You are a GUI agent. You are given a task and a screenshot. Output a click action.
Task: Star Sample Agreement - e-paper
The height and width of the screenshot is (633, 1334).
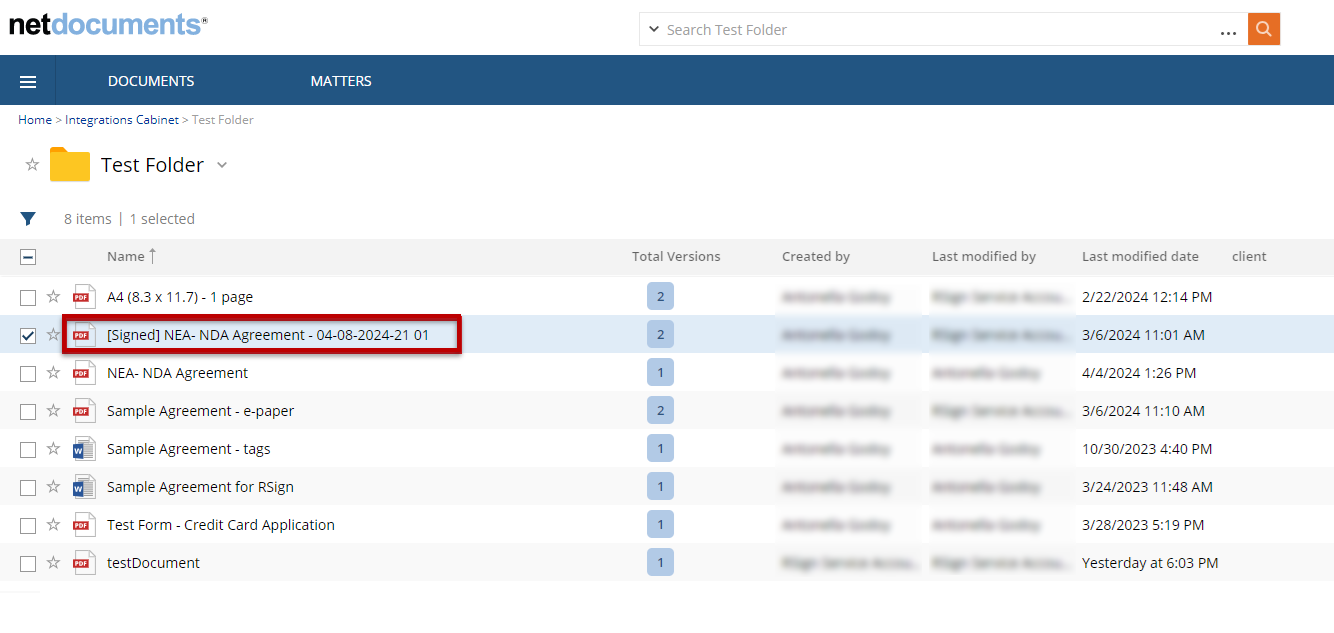pyautogui.click(x=54, y=411)
